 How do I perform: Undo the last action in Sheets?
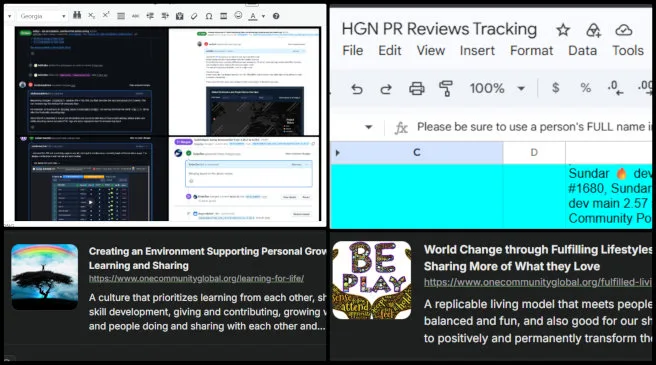[x=356, y=89]
